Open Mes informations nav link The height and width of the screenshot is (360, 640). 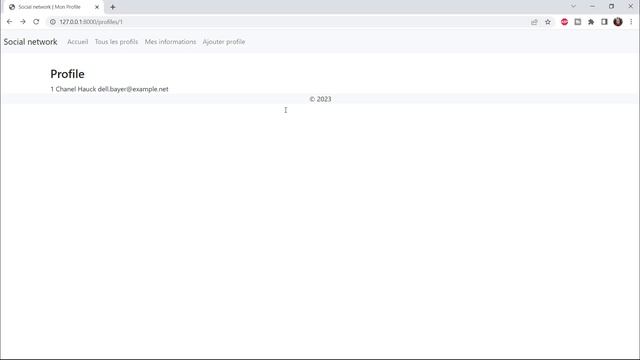170,42
